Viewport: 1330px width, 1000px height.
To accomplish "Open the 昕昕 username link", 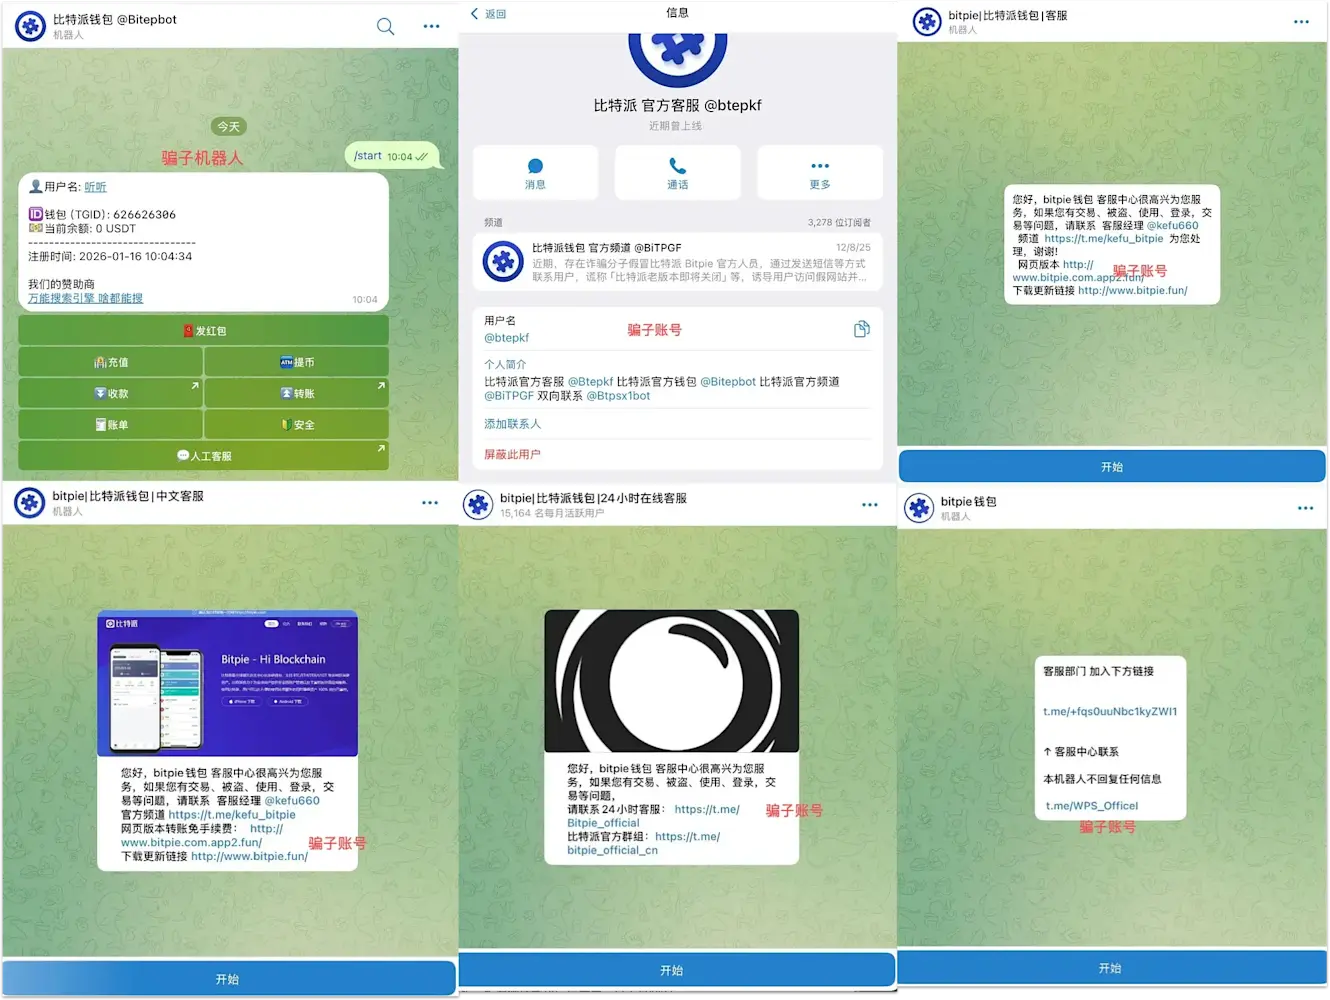I will [x=95, y=187].
